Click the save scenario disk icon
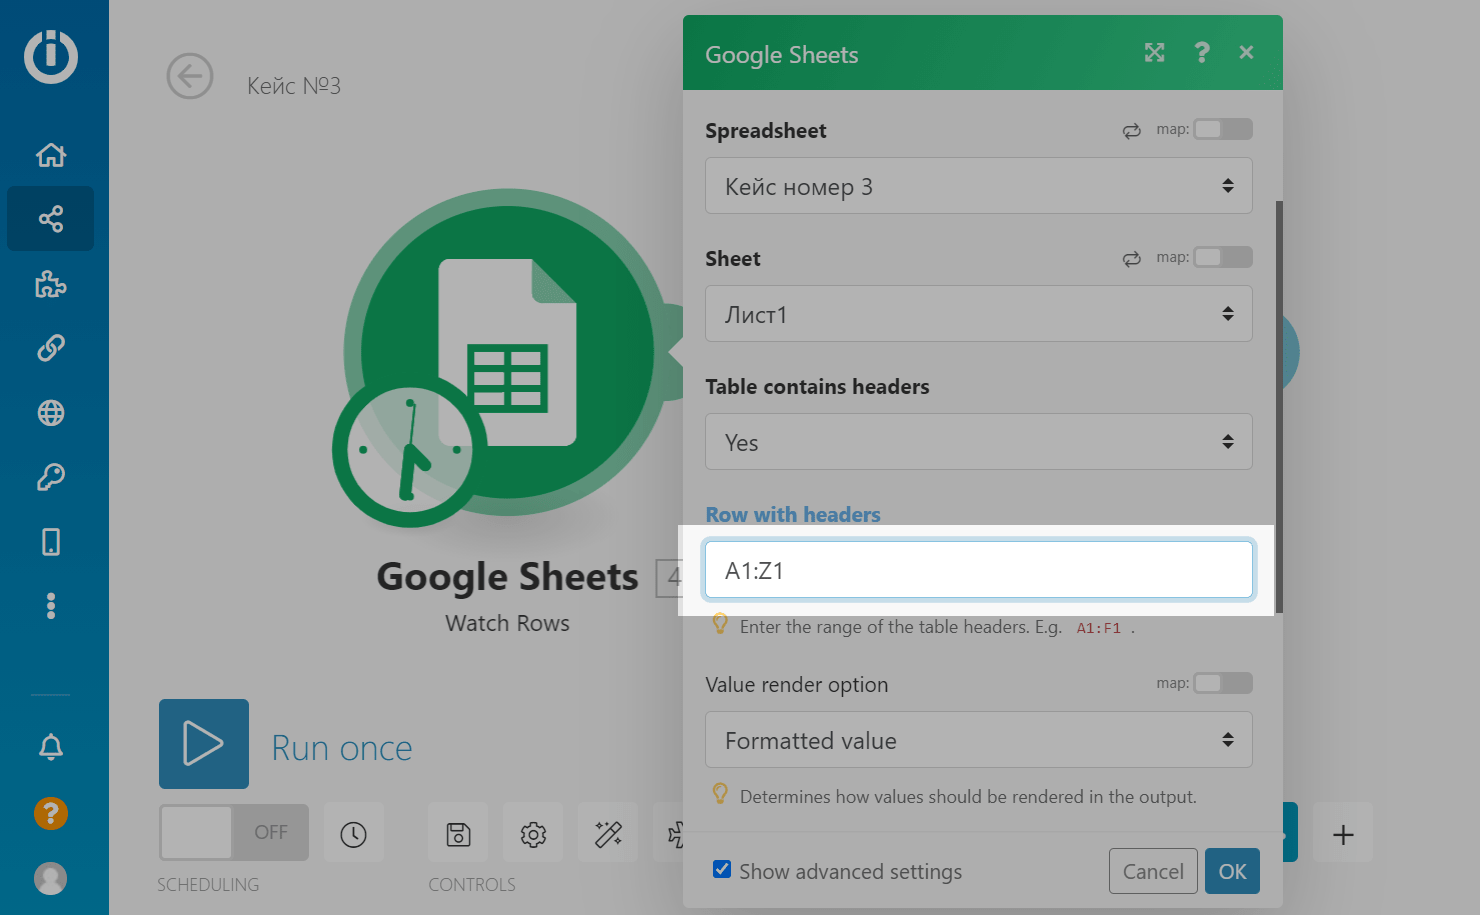The image size is (1480, 915). pyautogui.click(x=458, y=834)
